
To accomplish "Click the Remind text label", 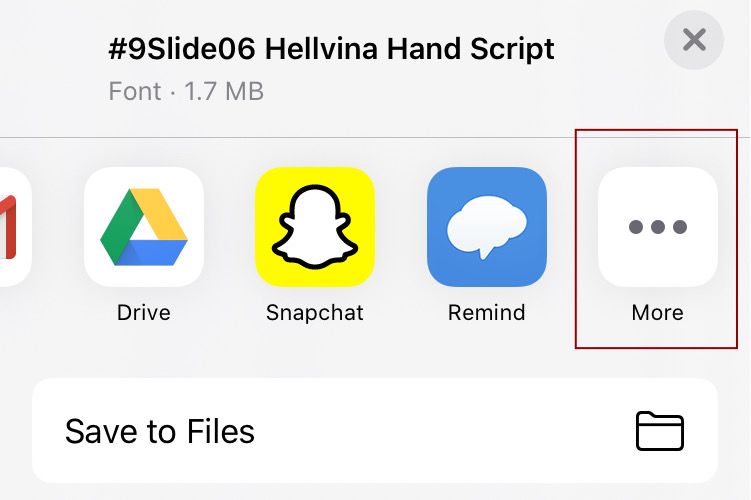I will [487, 313].
